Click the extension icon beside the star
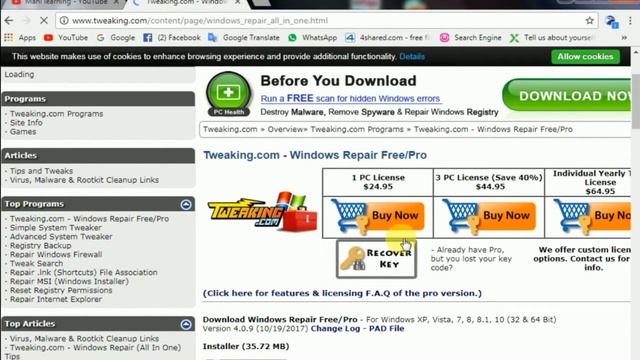Screen dimensions: 640x360 (x=611, y=21)
